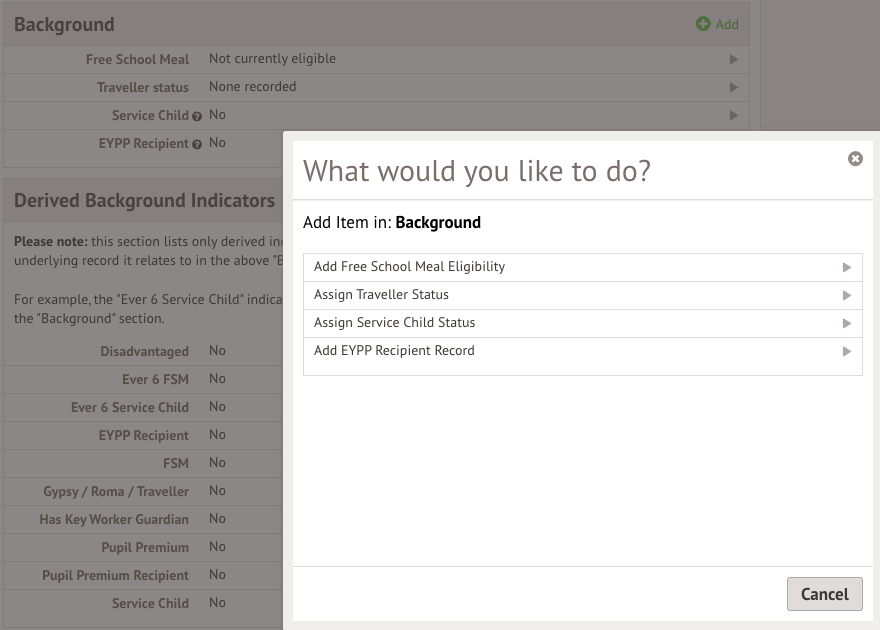
Task: Select Add Free School Meal Eligibility option
Action: pyautogui.click(x=409, y=267)
